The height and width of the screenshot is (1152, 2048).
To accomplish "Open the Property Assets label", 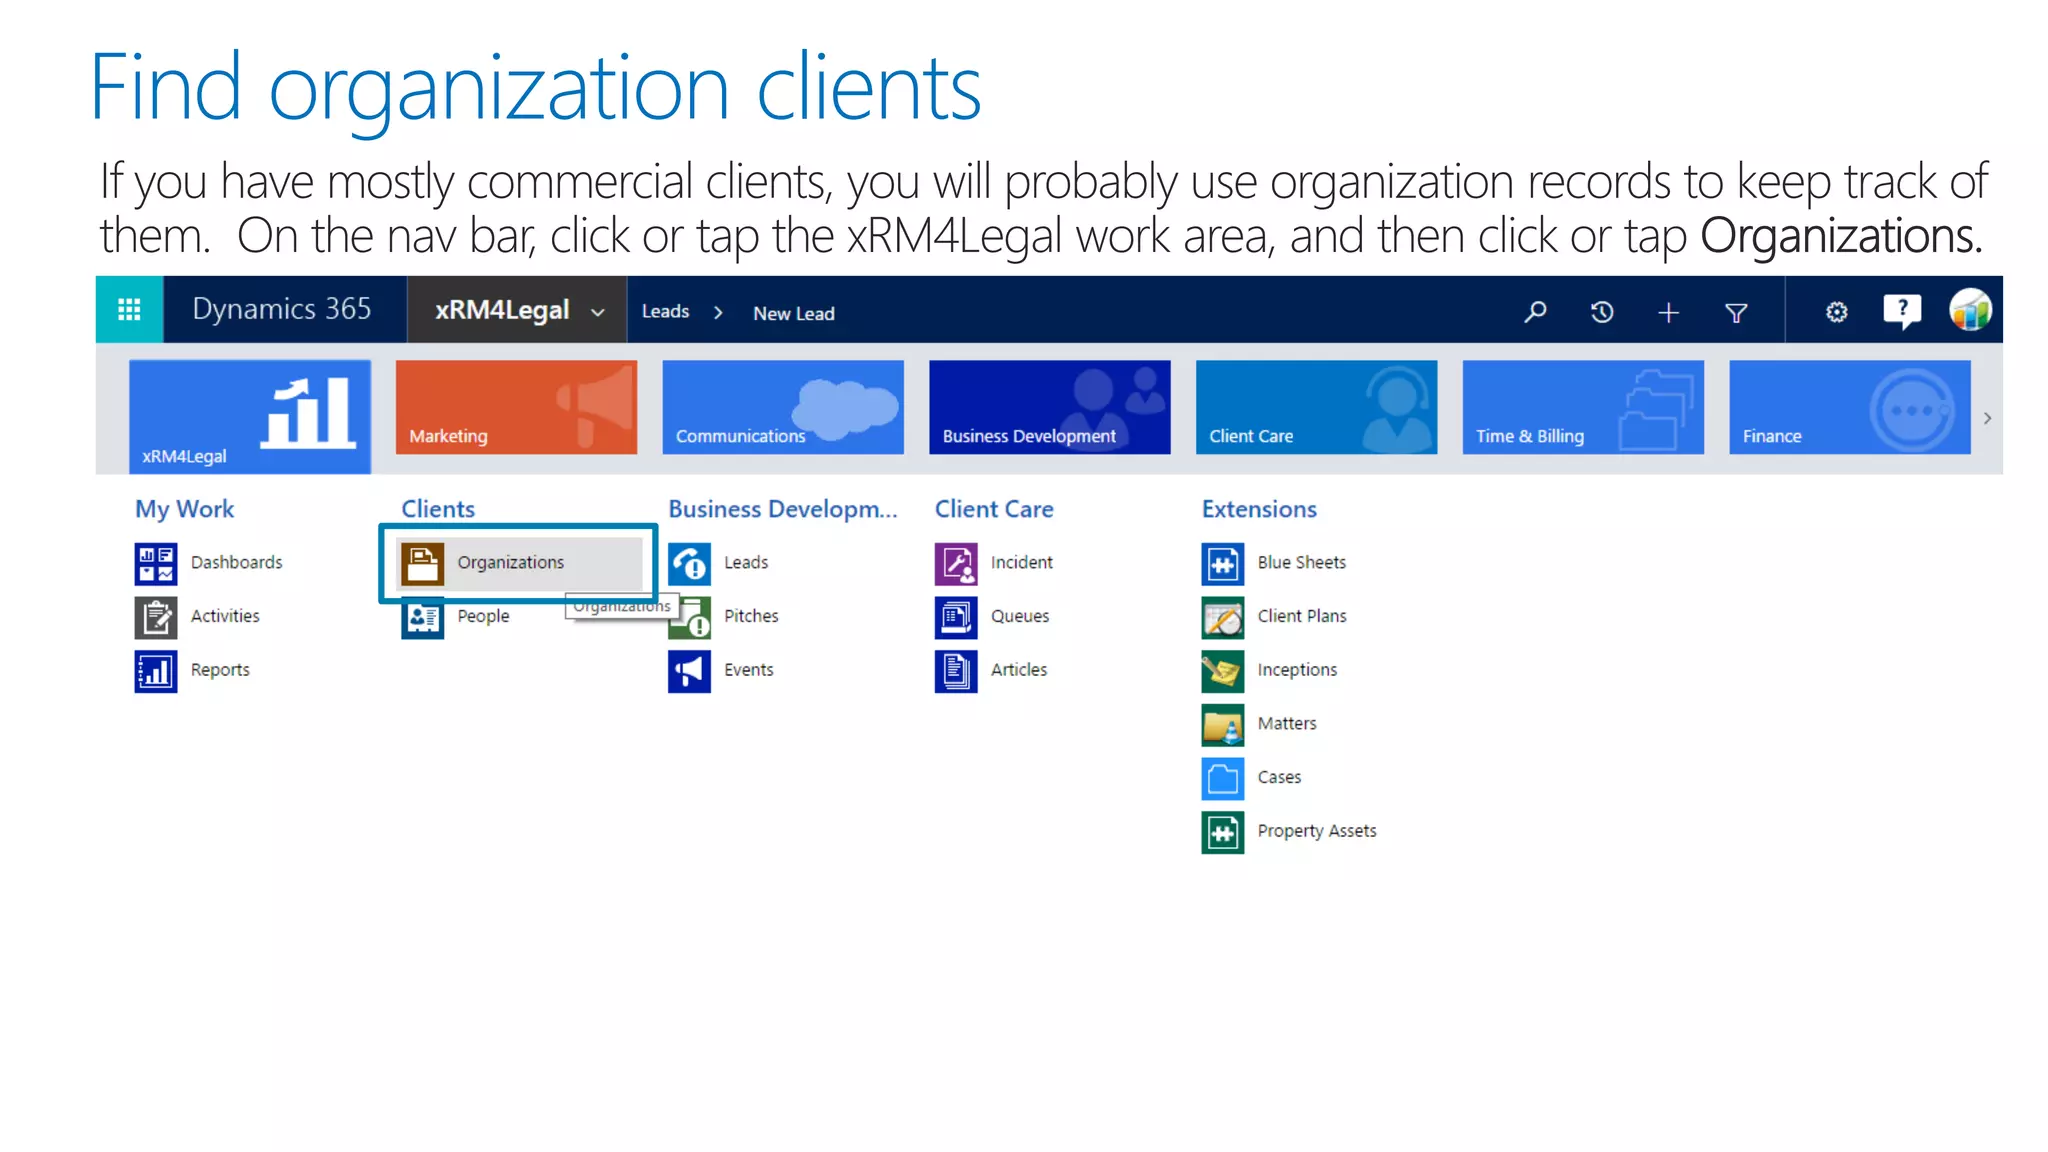I will [x=1317, y=832].
